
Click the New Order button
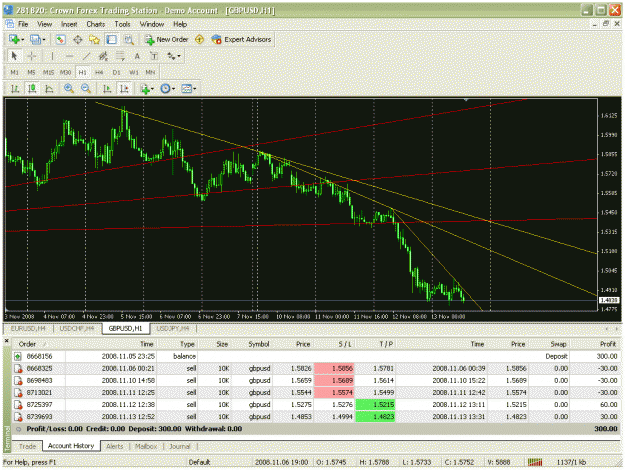click(x=167, y=39)
